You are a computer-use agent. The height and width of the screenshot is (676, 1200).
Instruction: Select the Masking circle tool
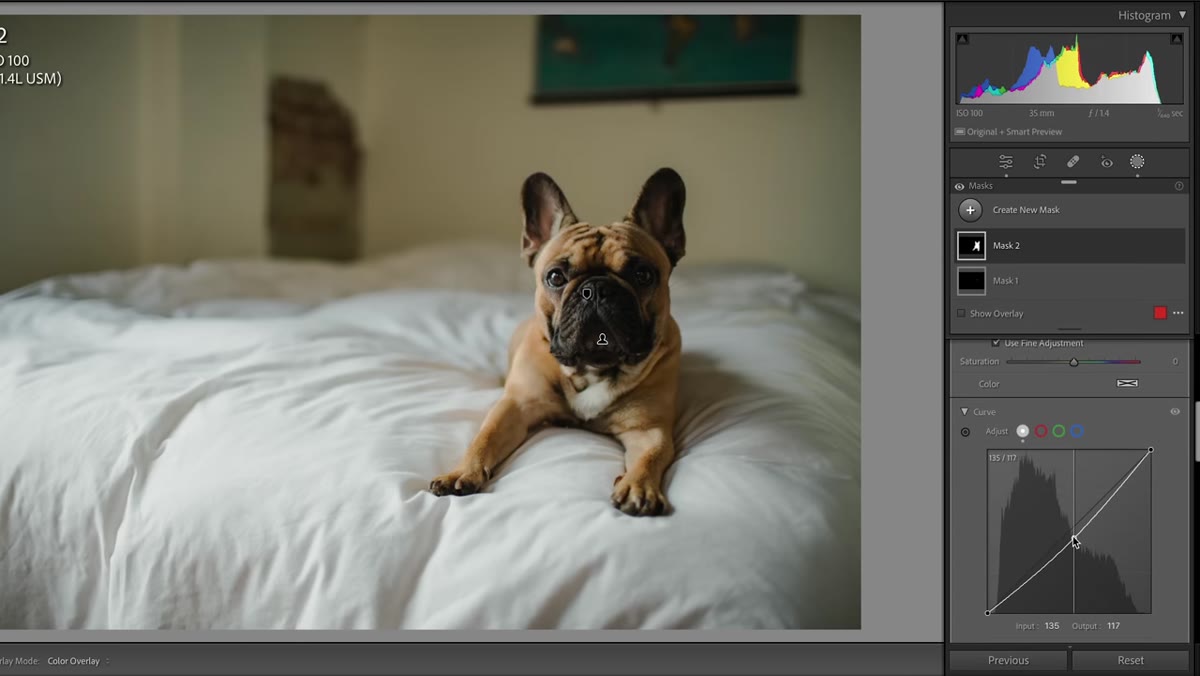coord(1137,162)
